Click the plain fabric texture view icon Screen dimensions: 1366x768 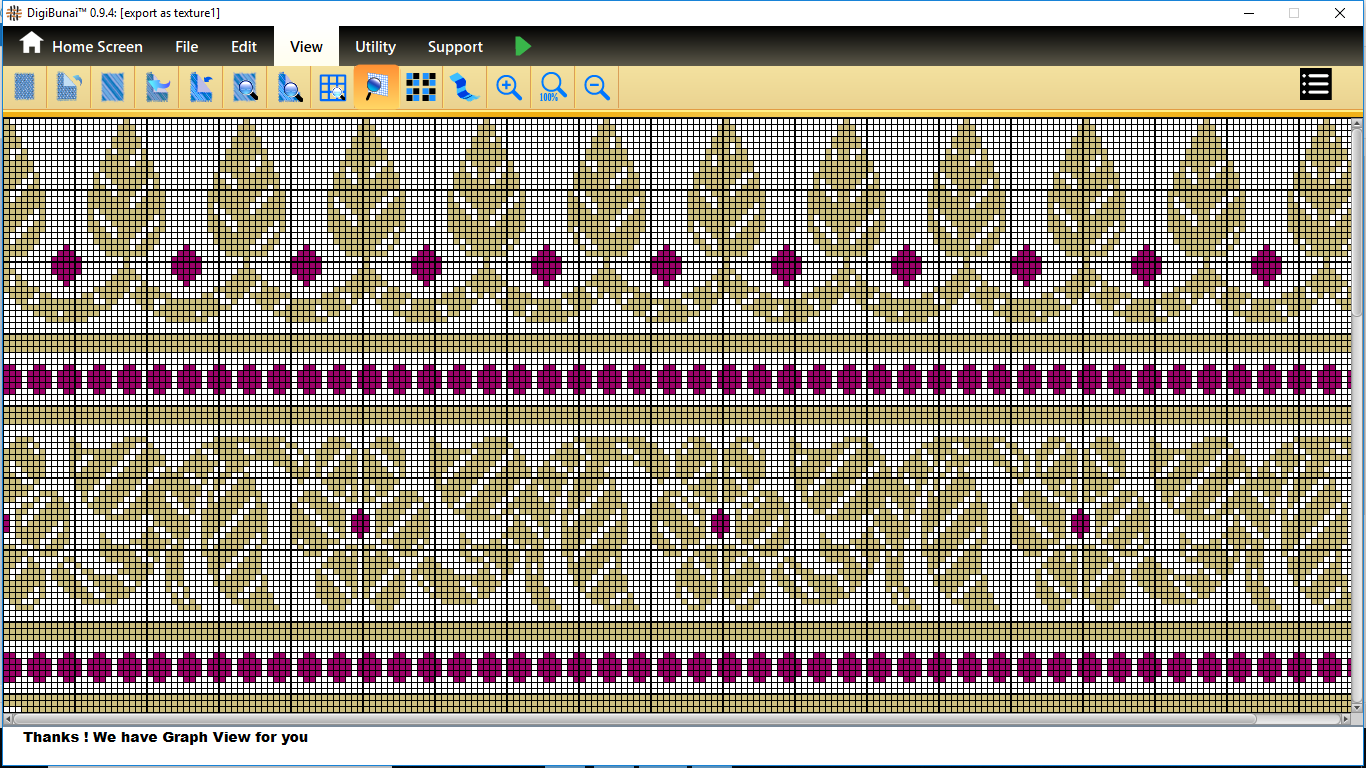point(25,88)
